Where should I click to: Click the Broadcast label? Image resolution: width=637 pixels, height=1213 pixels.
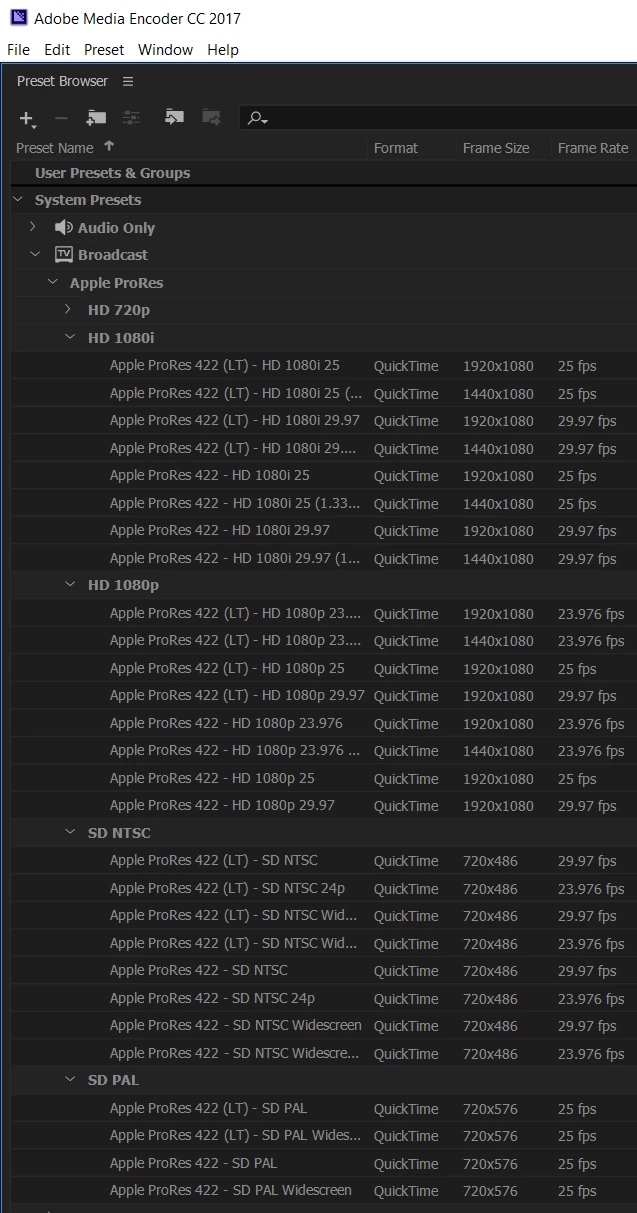tap(113, 255)
